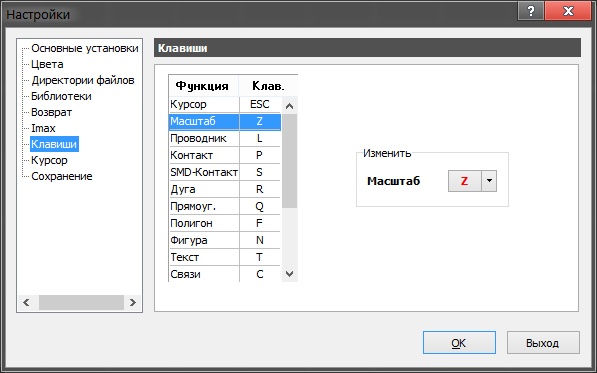Open the Библиотеки settings page

click(61, 96)
